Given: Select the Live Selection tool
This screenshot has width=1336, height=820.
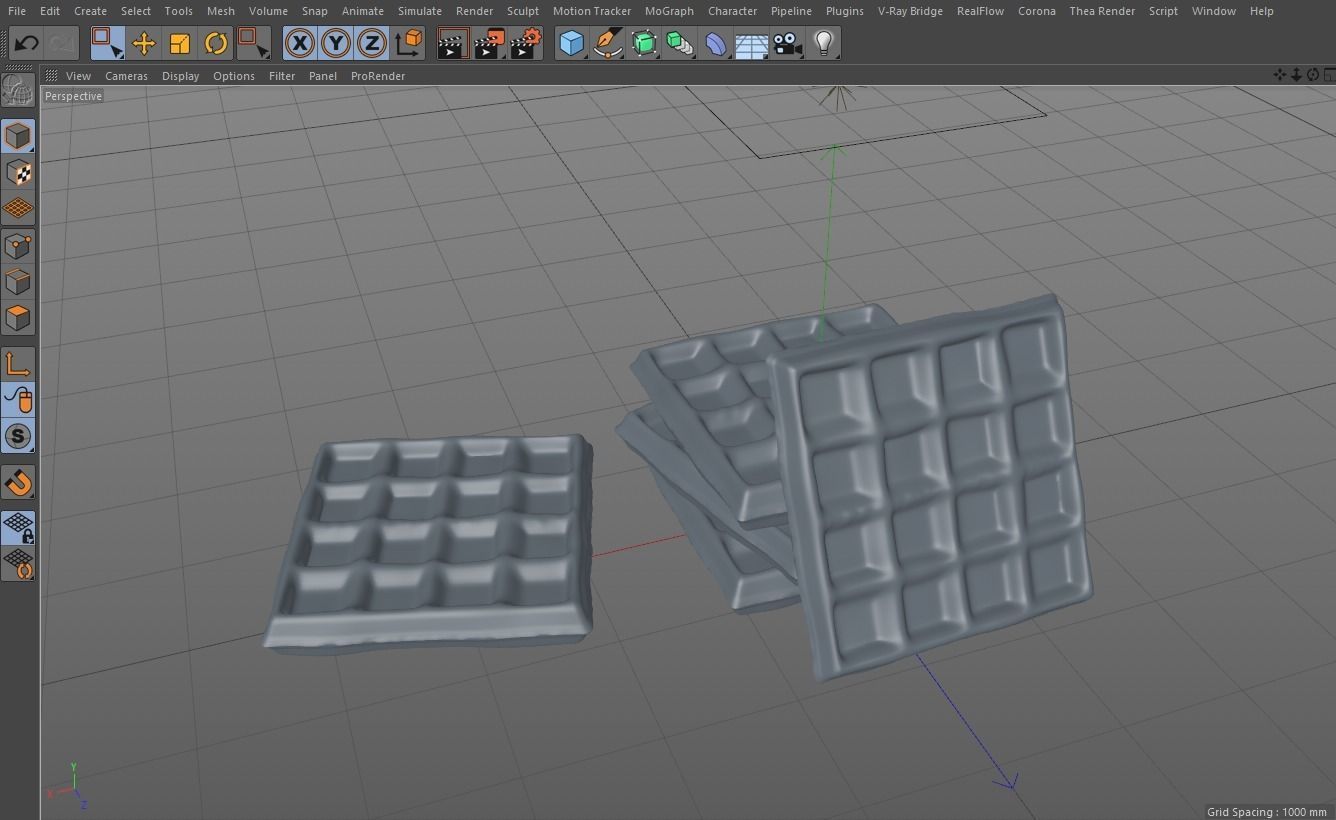Looking at the screenshot, I should [x=107, y=43].
